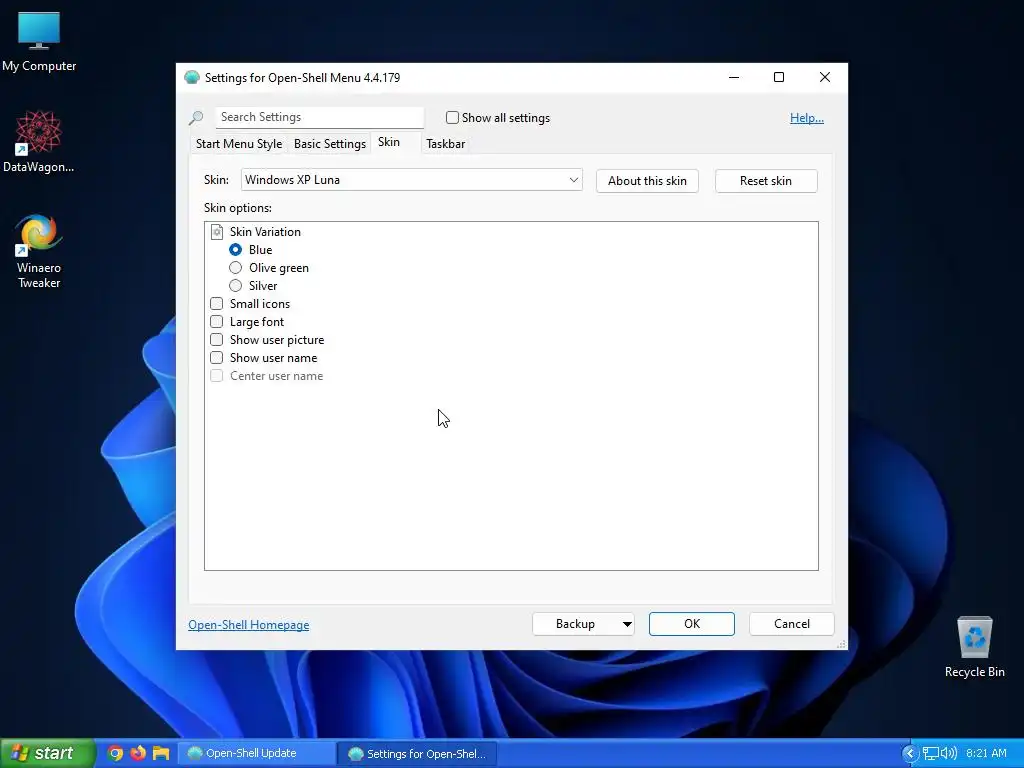Viewport: 1024px width, 768px height.
Task: Minimize the Open-Shell settings window
Action: [x=734, y=77]
